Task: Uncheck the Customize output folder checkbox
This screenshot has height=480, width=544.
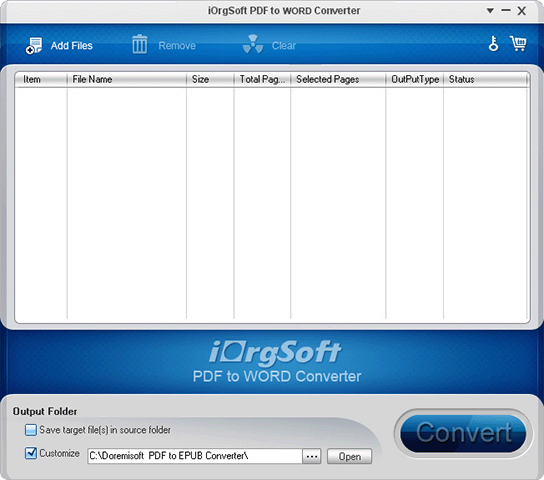Action: [x=31, y=453]
